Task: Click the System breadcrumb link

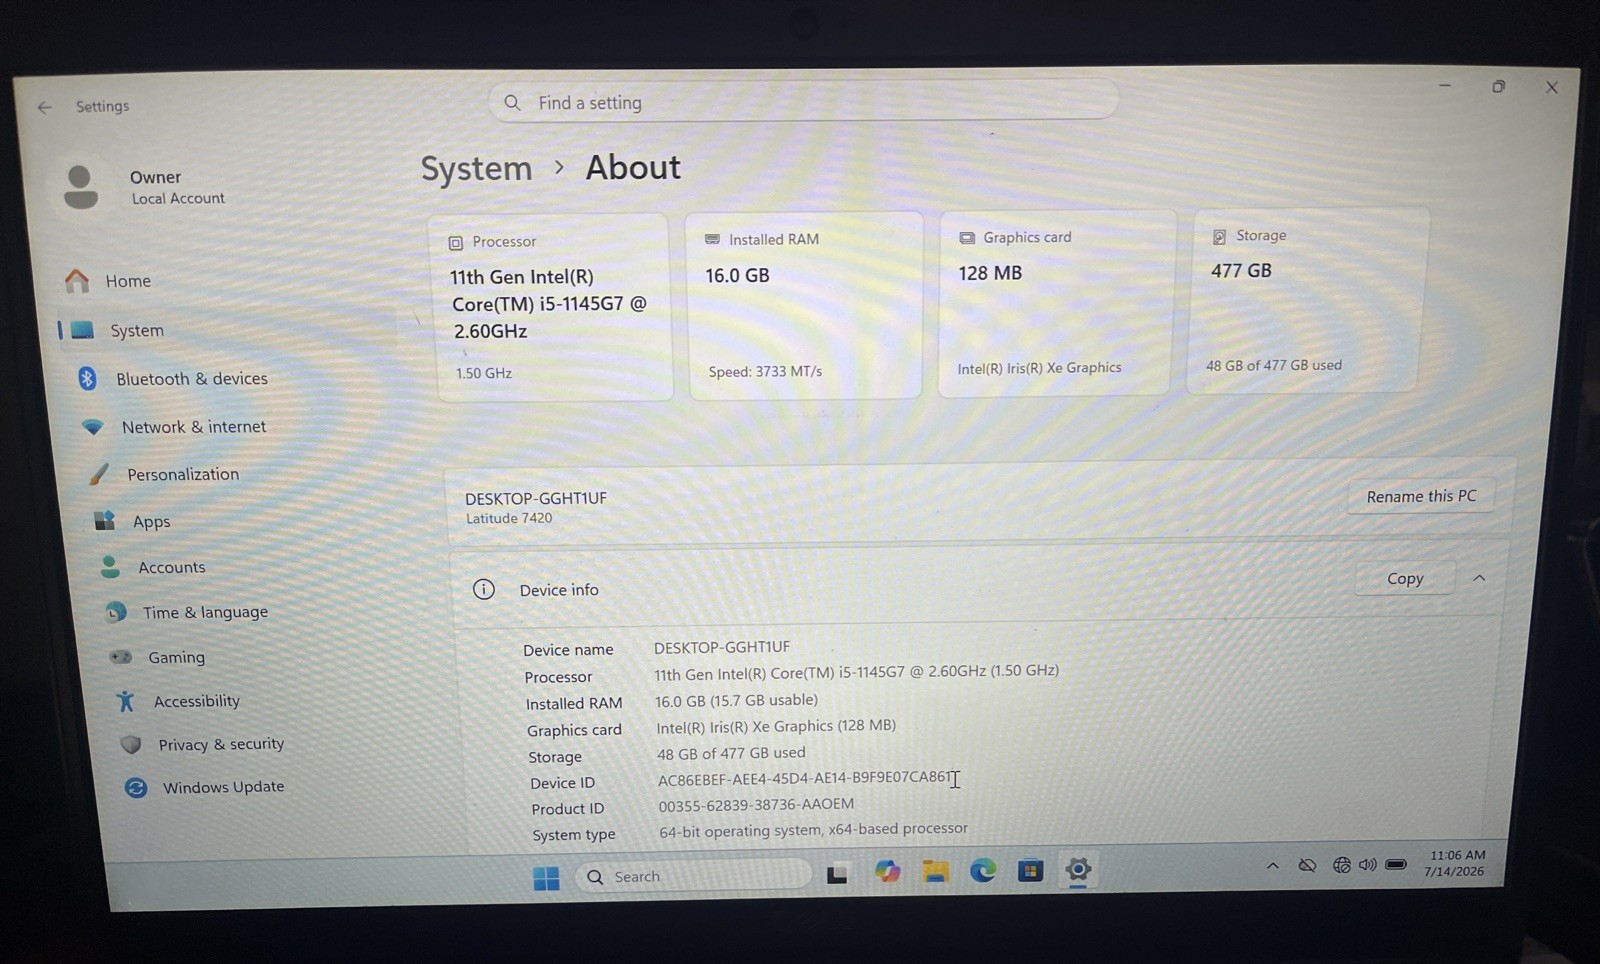Action: coord(476,169)
